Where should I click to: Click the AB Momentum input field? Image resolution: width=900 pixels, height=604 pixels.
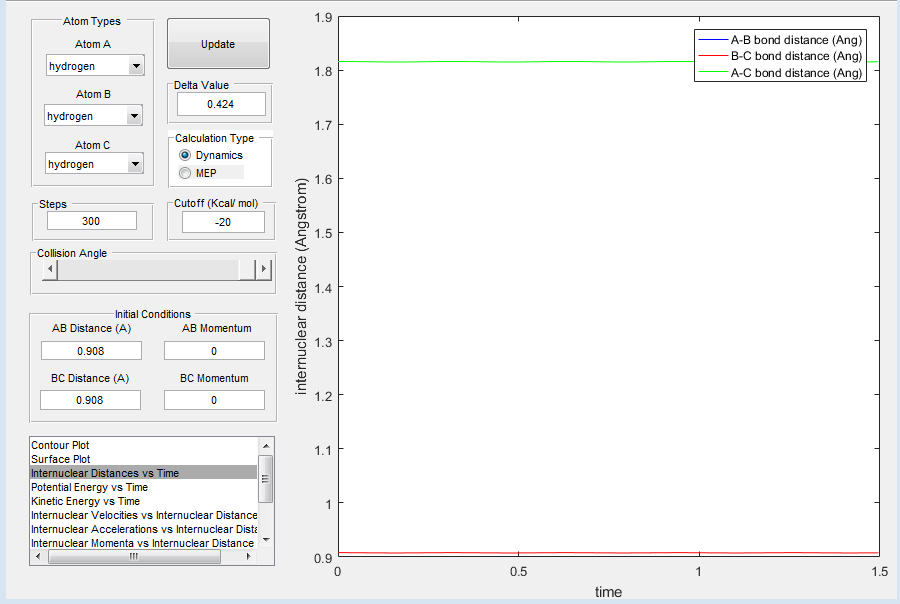coord(214,351)
